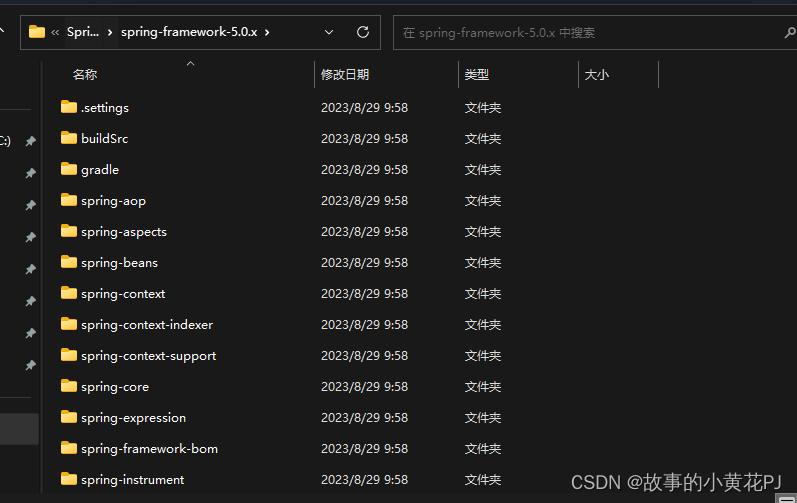Select the spring-beans folder name
The width and height of the screenshot is (797, 503).
point(119,263)
